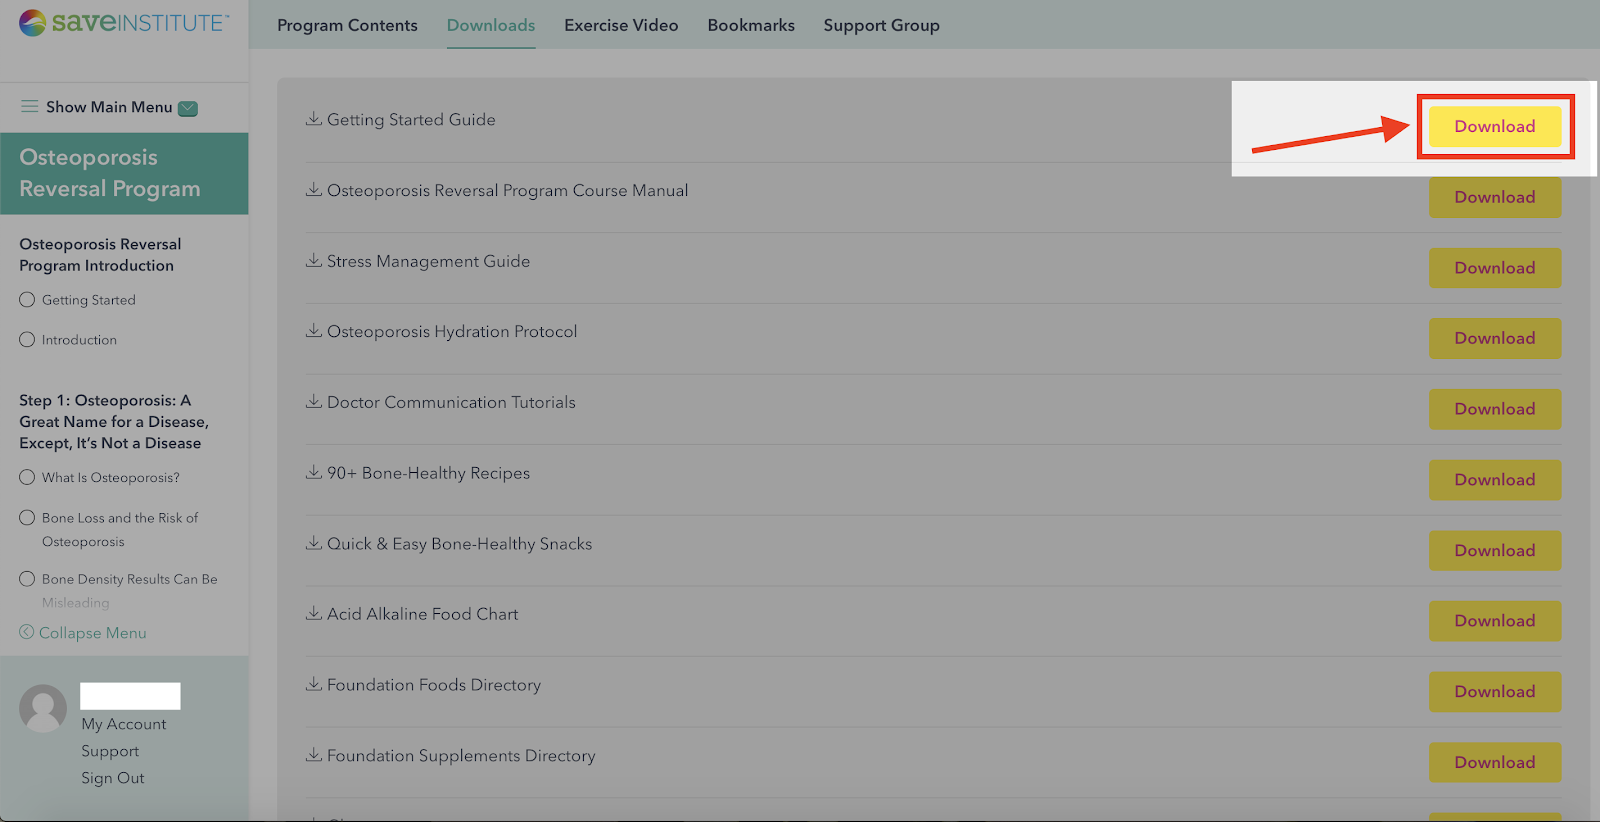
Task: Download the Osteoporosis Hydration Protocol
Action: (x=1495, y=338)
